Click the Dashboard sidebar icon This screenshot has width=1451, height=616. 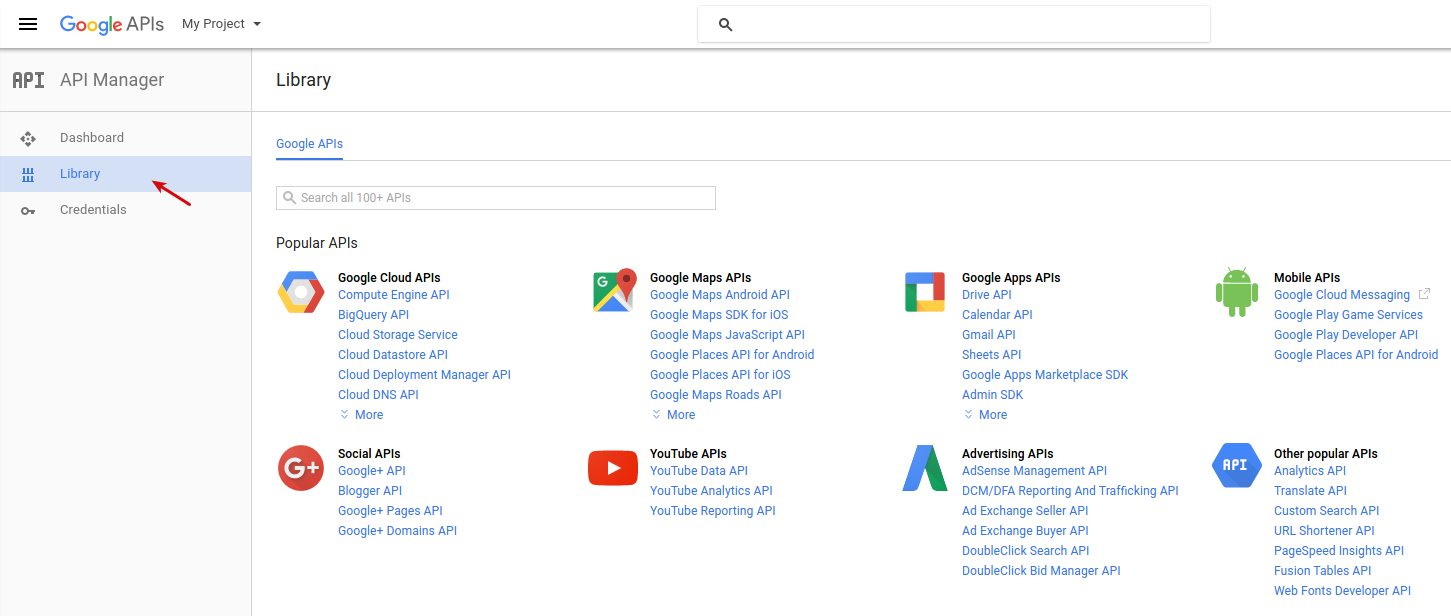28,138
